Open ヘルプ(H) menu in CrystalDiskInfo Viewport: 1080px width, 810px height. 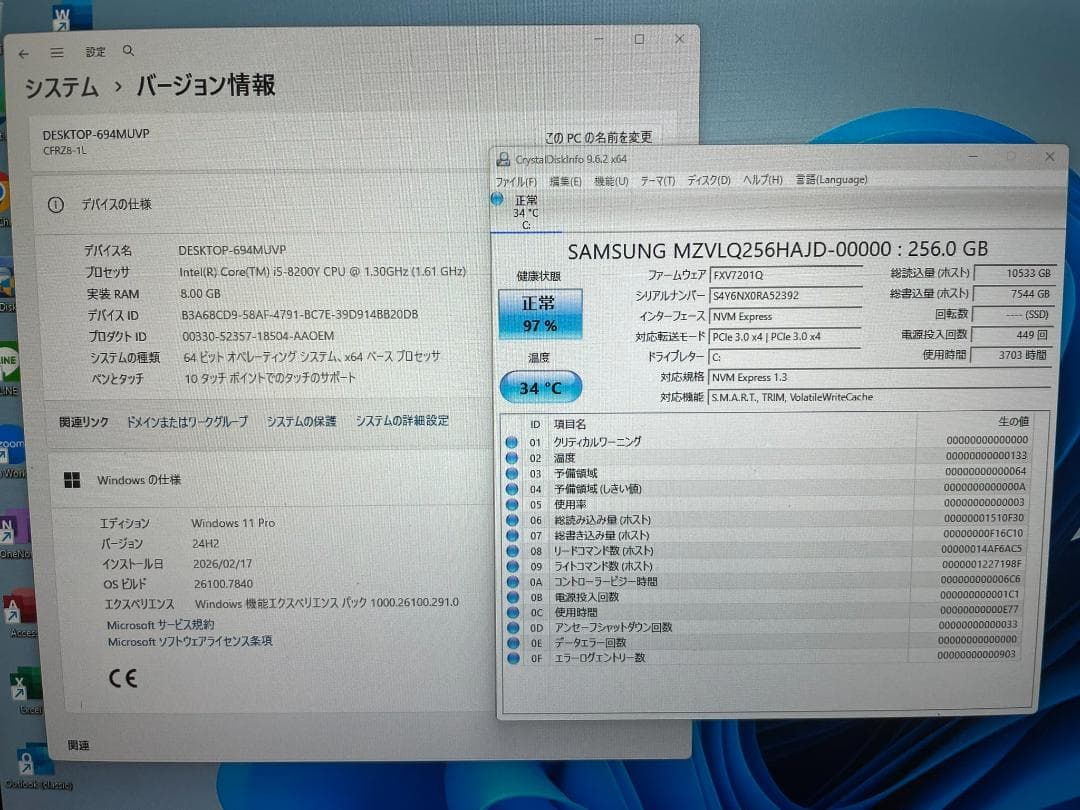(762, 179)
